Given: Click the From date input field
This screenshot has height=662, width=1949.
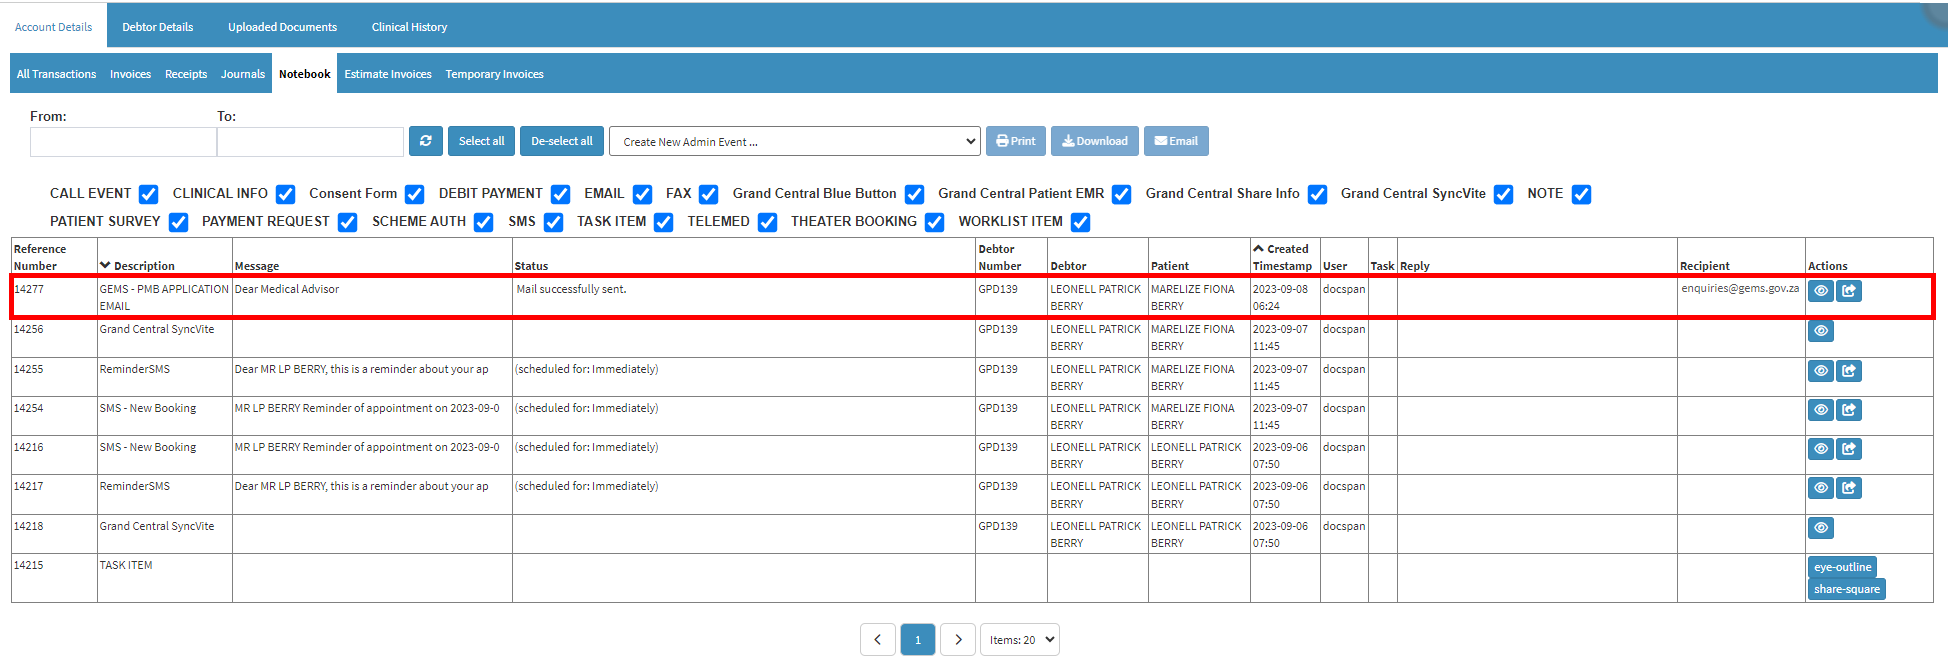Looking at the screenshot, I should [x=123, y=142].
